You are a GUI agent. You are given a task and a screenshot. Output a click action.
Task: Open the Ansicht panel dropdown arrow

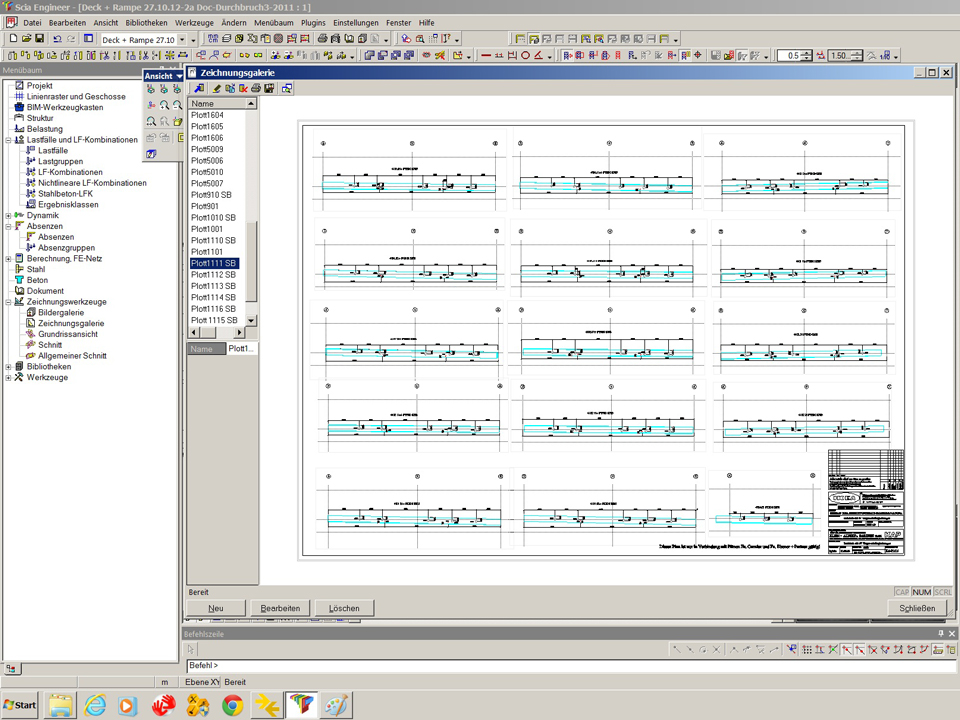coord(179,76)
